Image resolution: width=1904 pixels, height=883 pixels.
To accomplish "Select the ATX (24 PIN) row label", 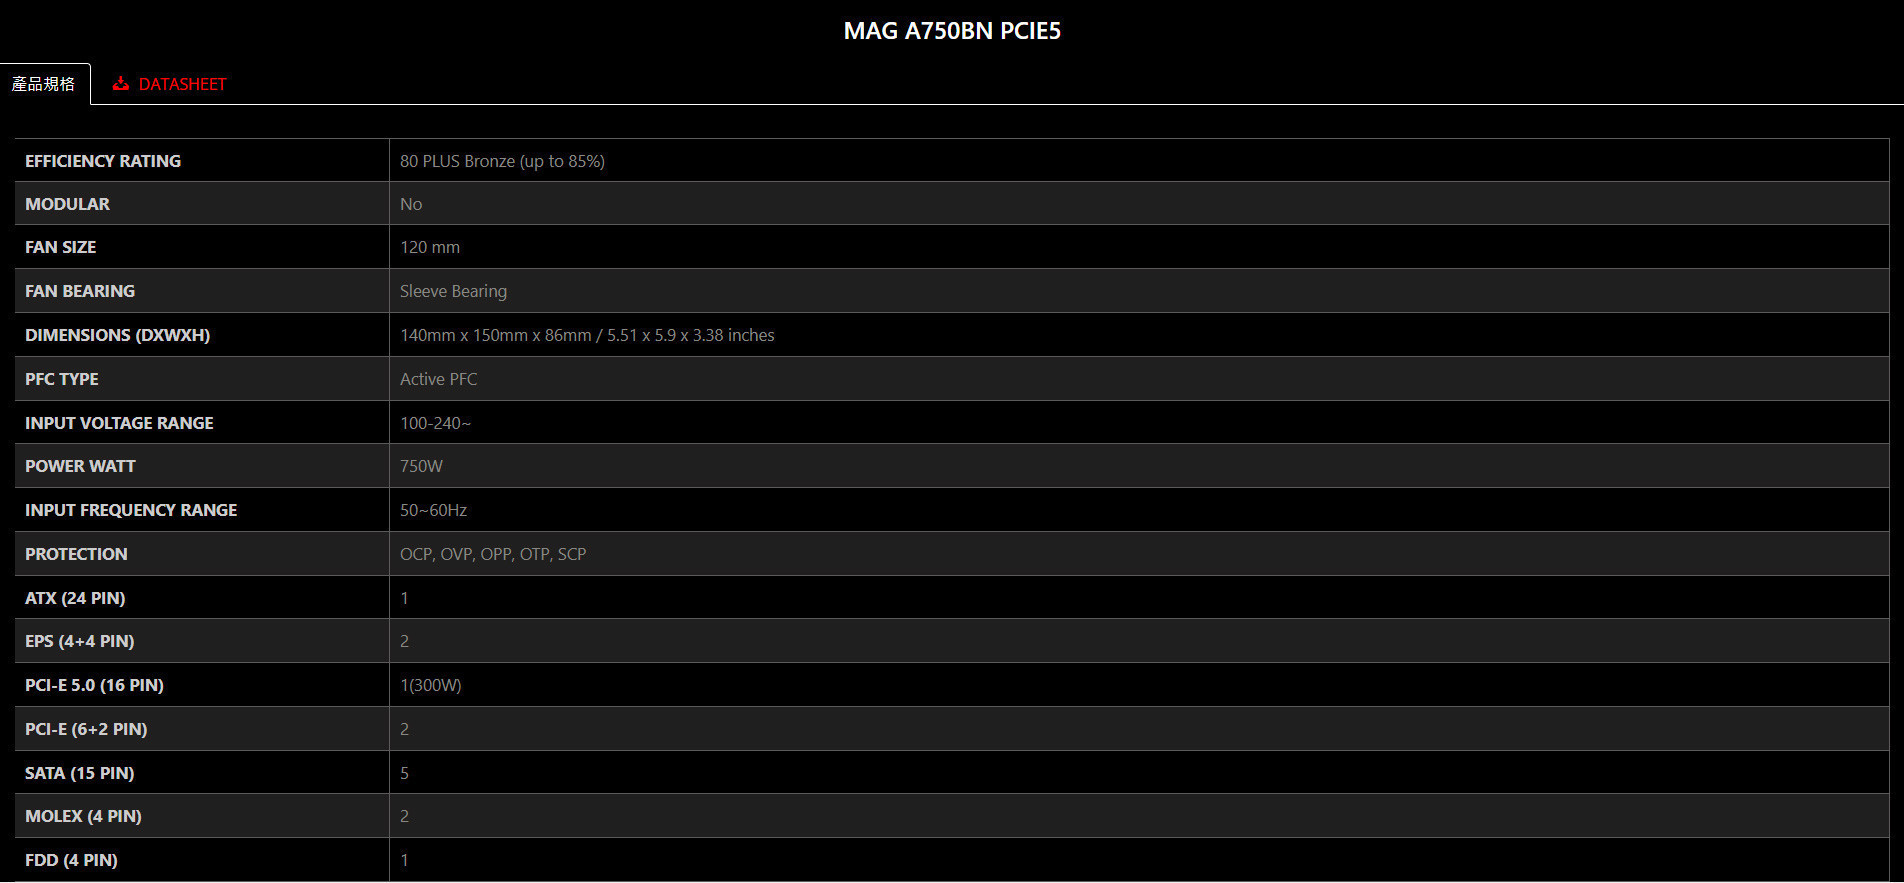I will (75, 598).
